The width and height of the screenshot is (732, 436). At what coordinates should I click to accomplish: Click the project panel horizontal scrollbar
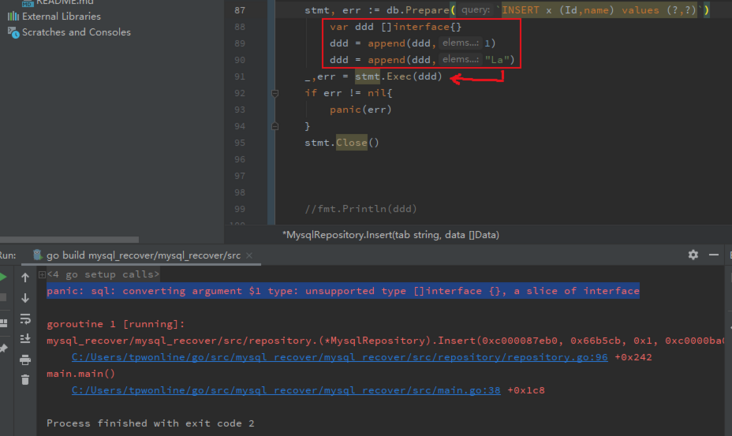(69, 239)
